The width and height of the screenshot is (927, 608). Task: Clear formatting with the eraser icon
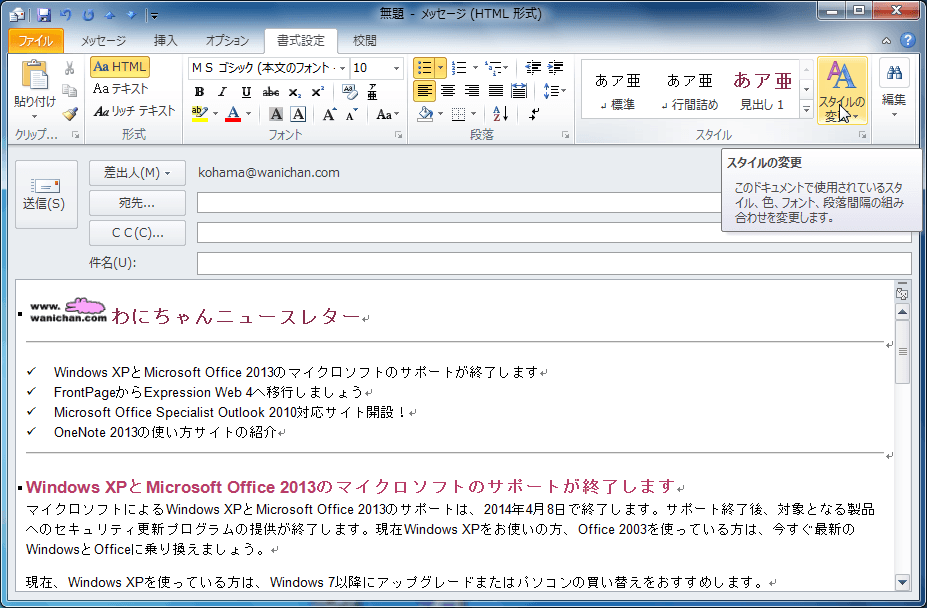coord(349,92)
